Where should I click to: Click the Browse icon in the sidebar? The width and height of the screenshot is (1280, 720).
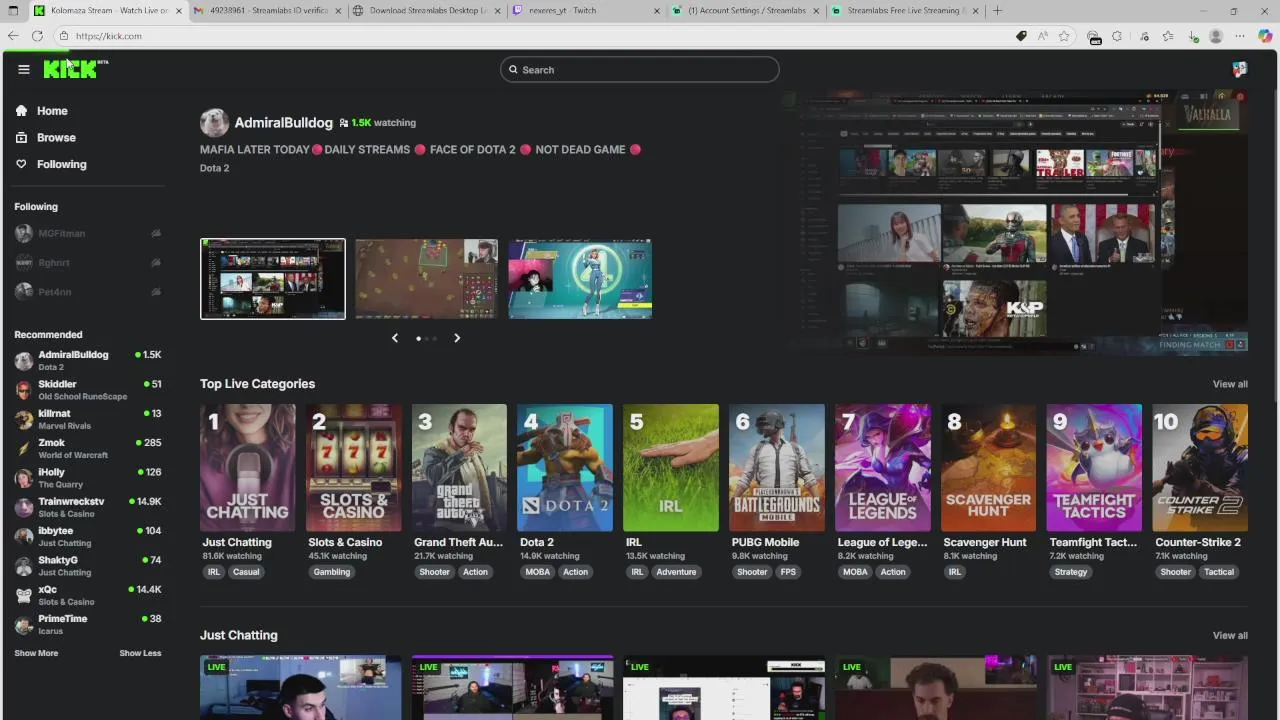(21, 138)
